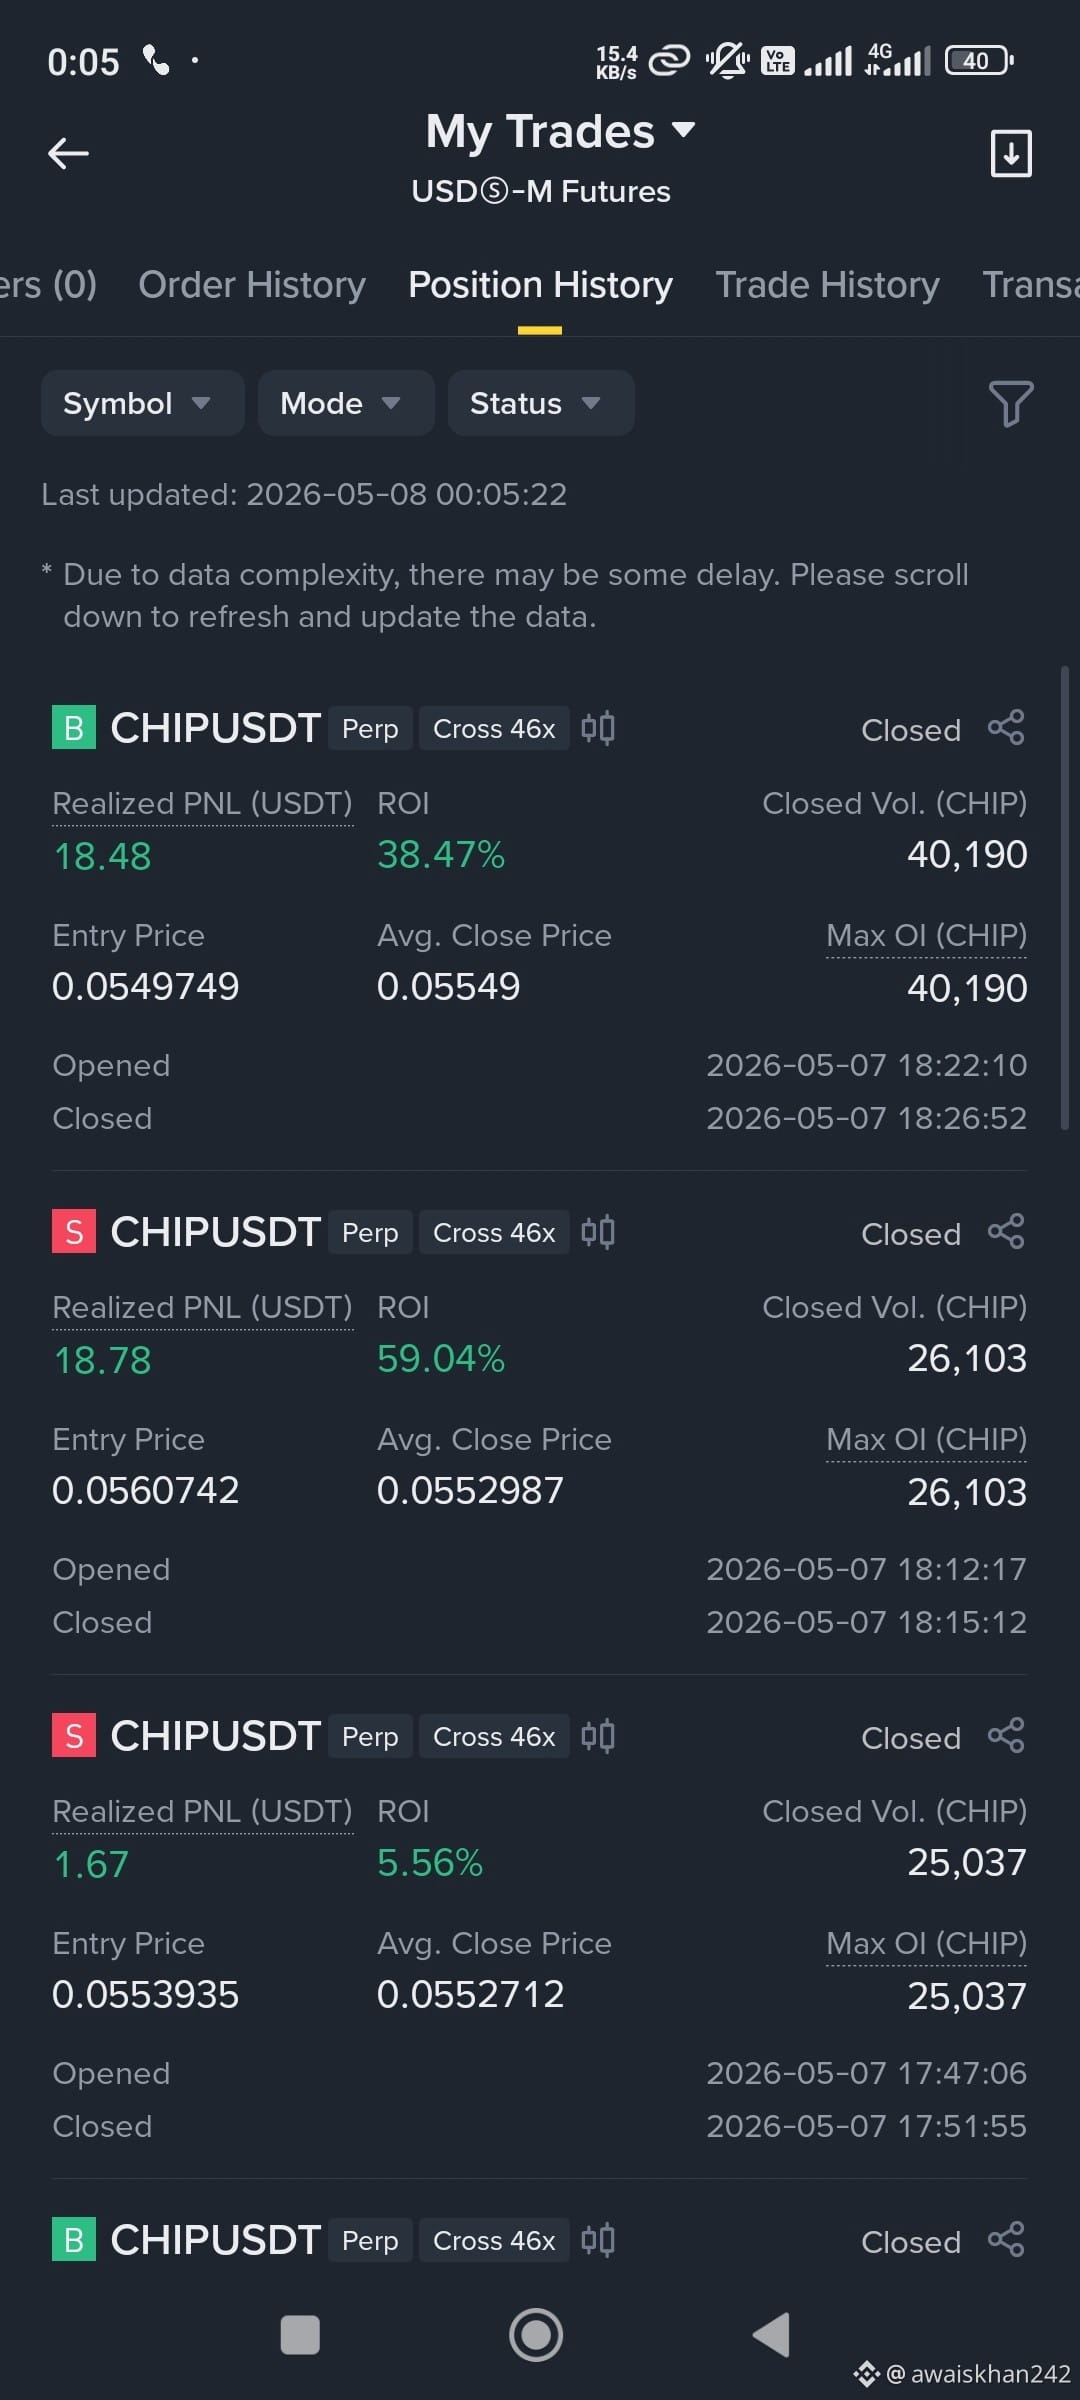Image resolution: width=1080 pixels, height=2400 pixels.
Task: Select the Position History tab
Action: [540, 285]
